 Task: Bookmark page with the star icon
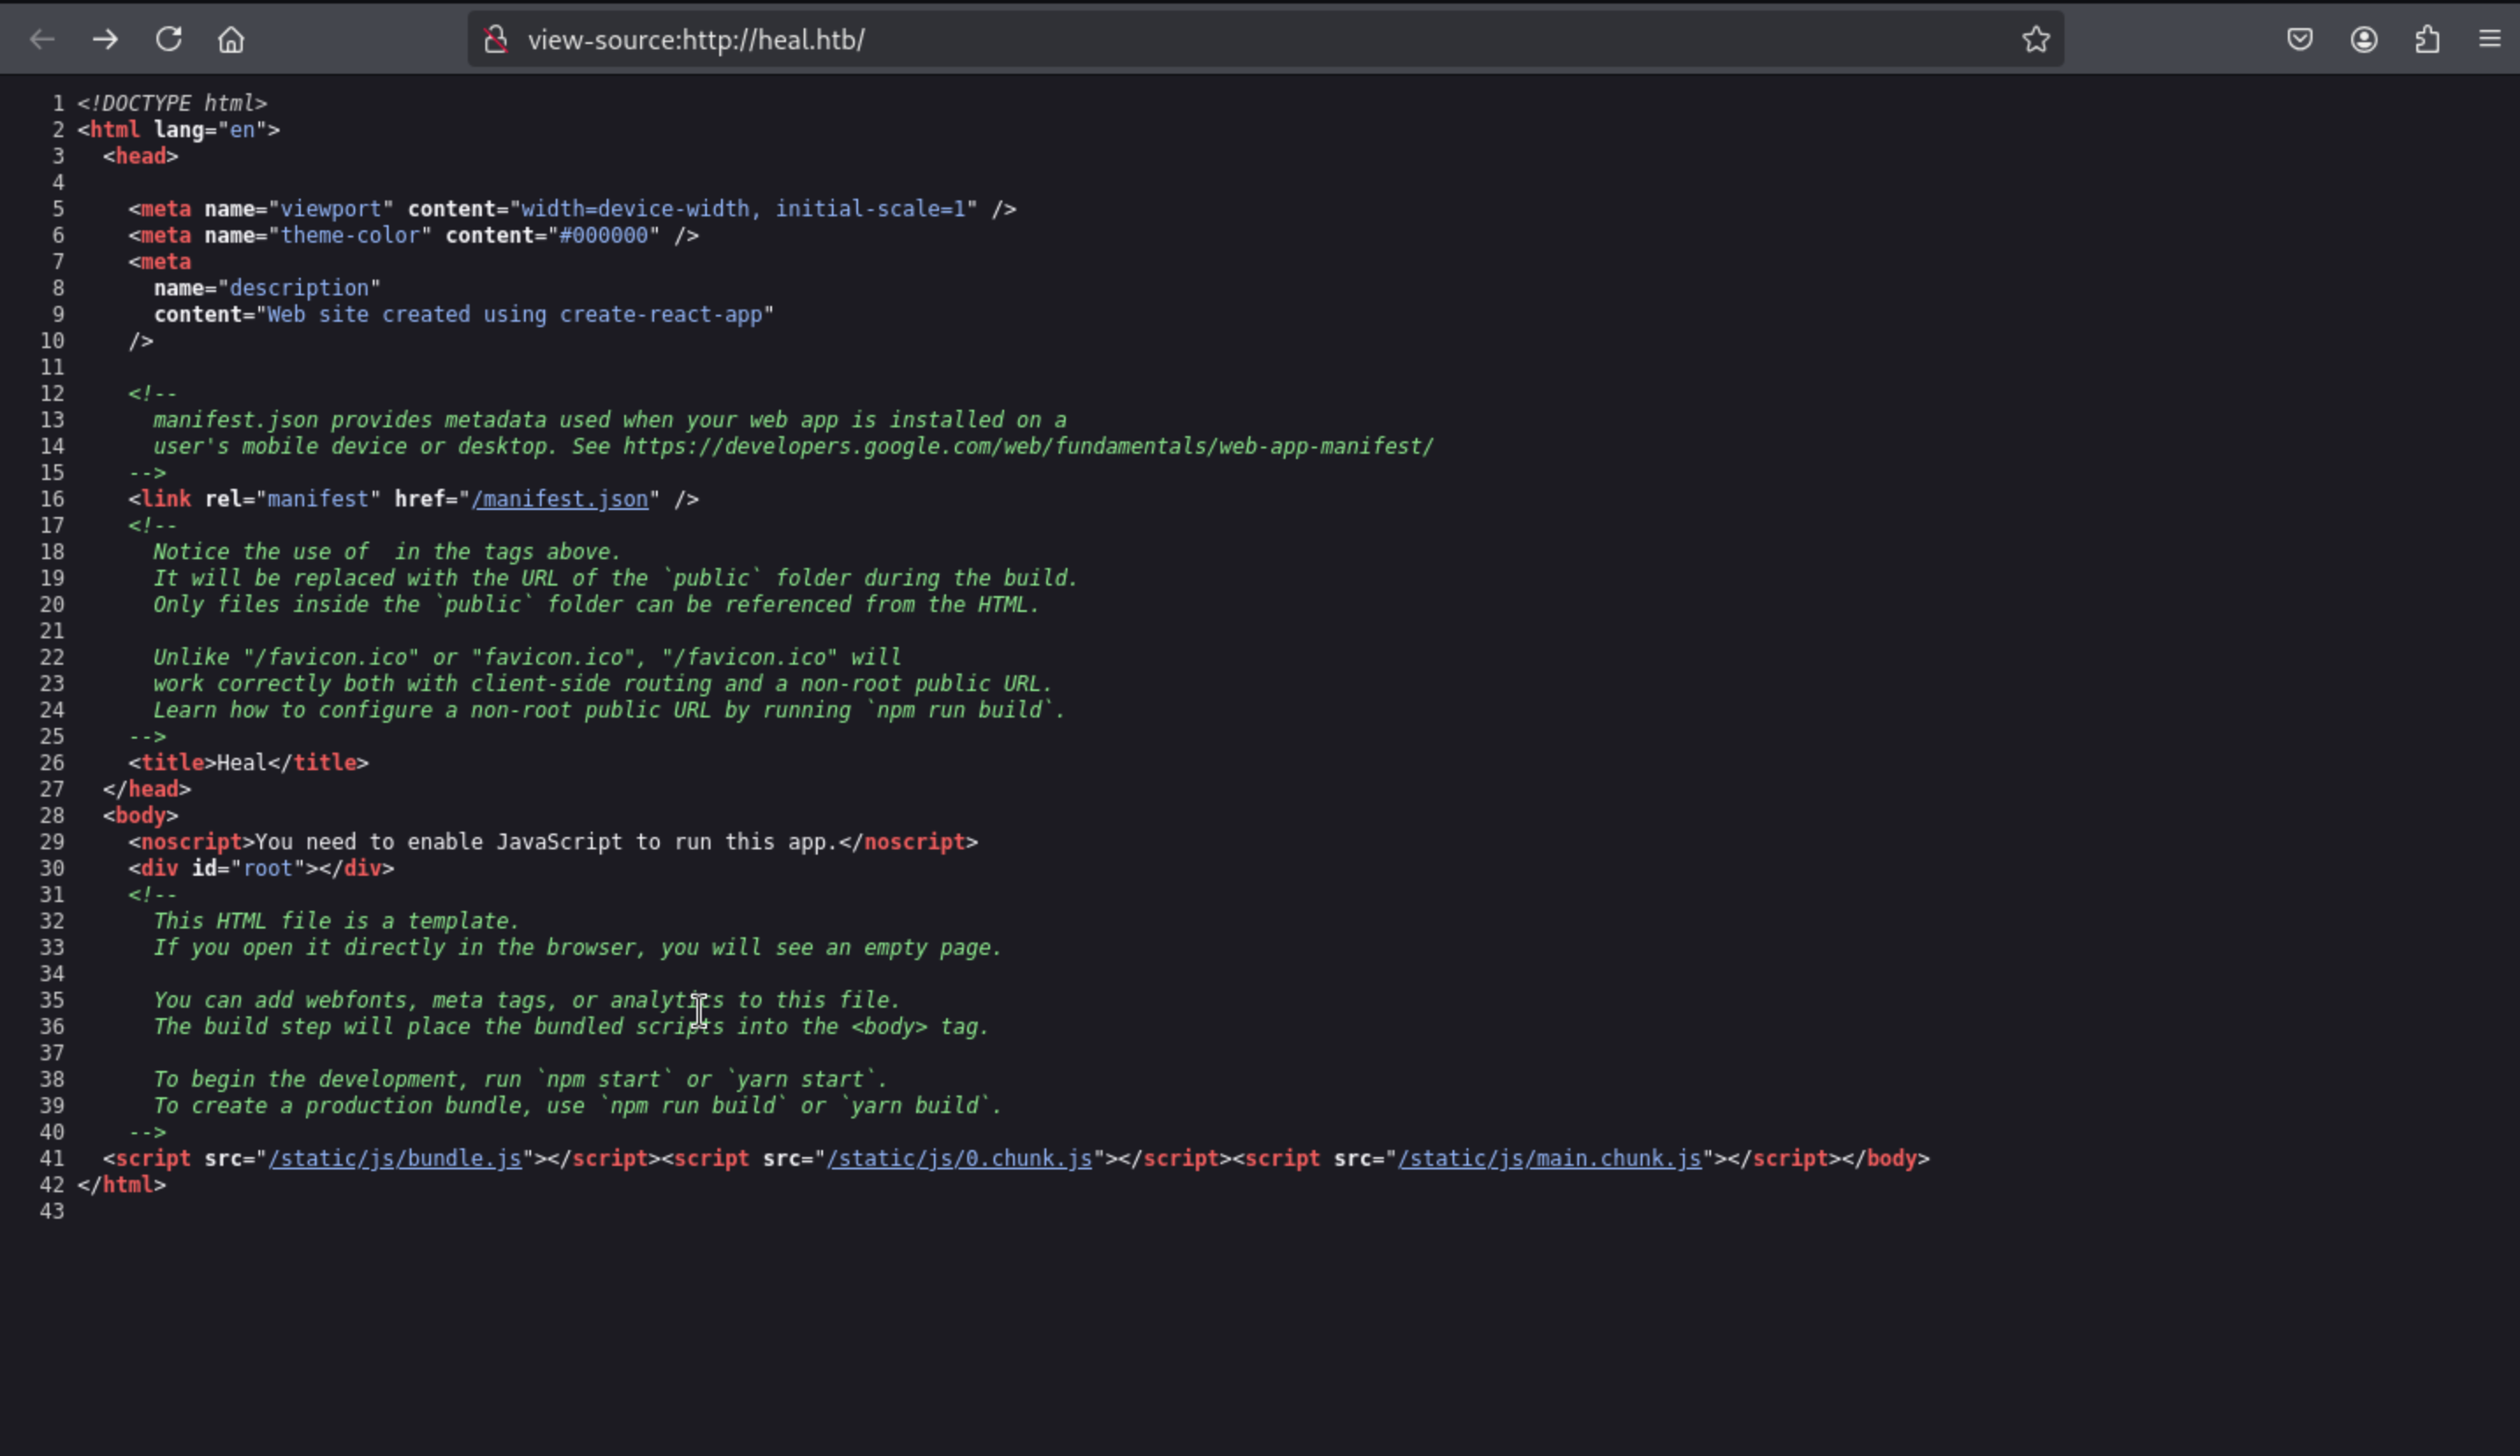[2035, 40]
